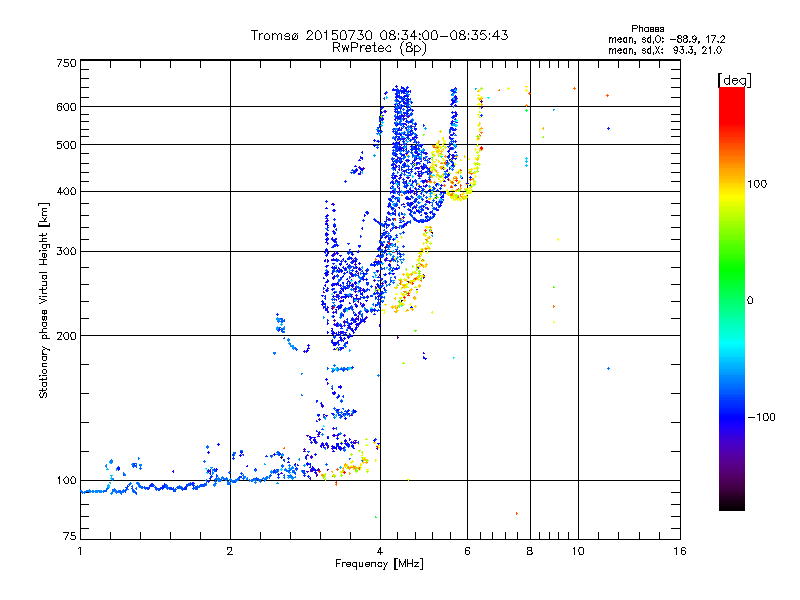Click the x-axis tick label '2'
Image resolution: width=800 pixels, height=600 pixels.
pyautogui.click(x=230, y=551)
